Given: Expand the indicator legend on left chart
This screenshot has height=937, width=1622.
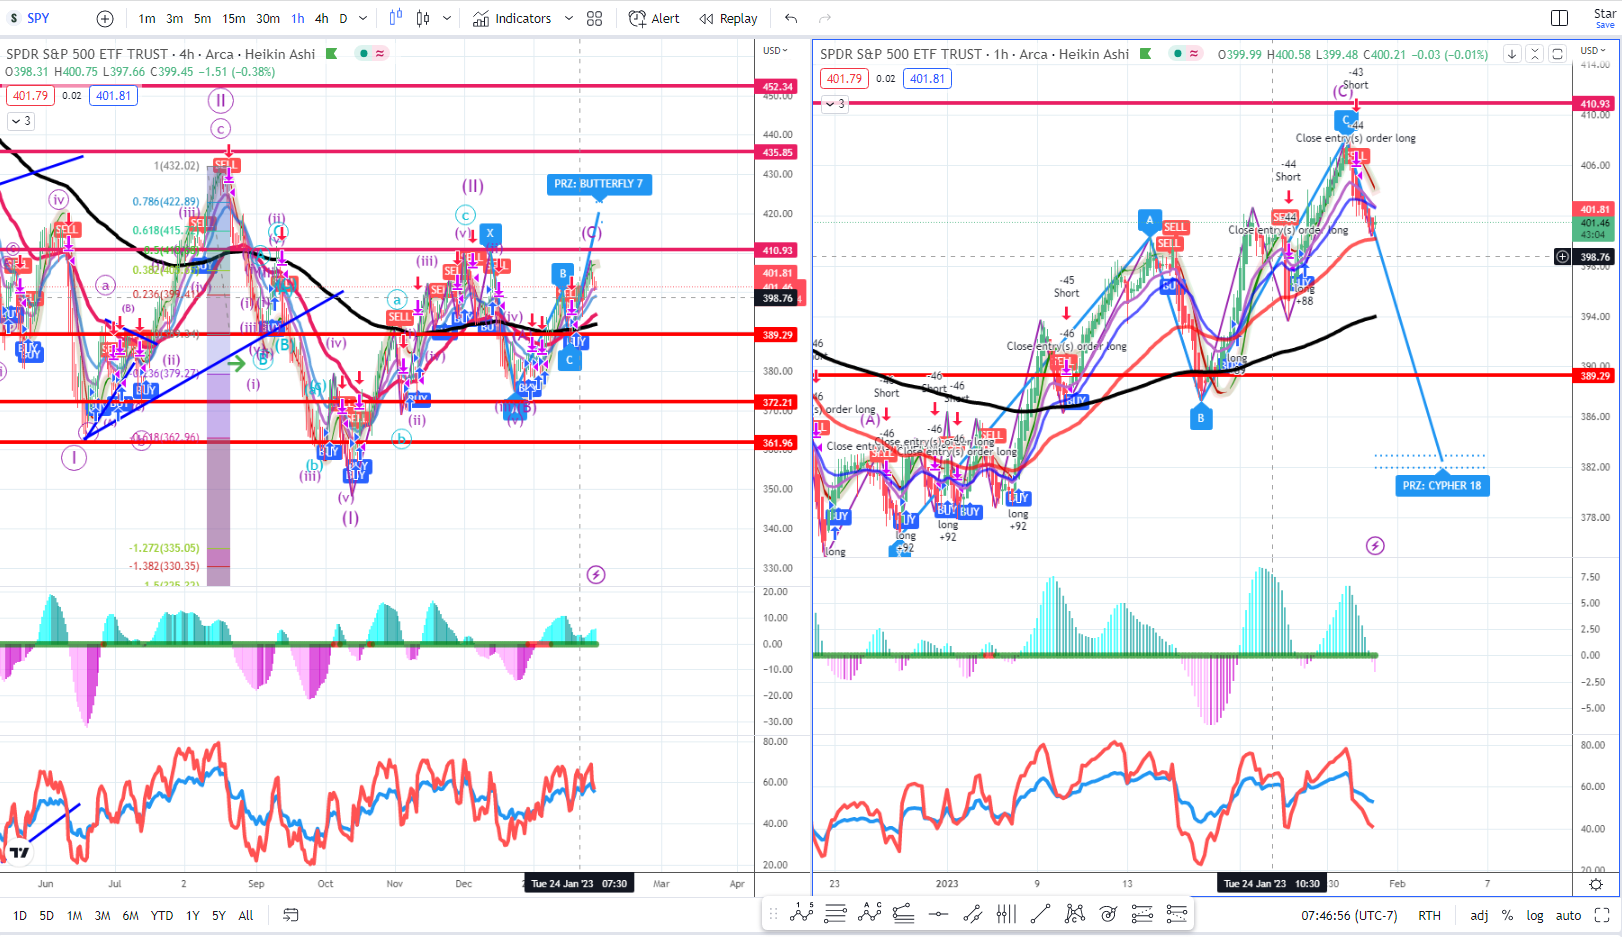Looking at the screenshot, I should (x=20, y=121).
